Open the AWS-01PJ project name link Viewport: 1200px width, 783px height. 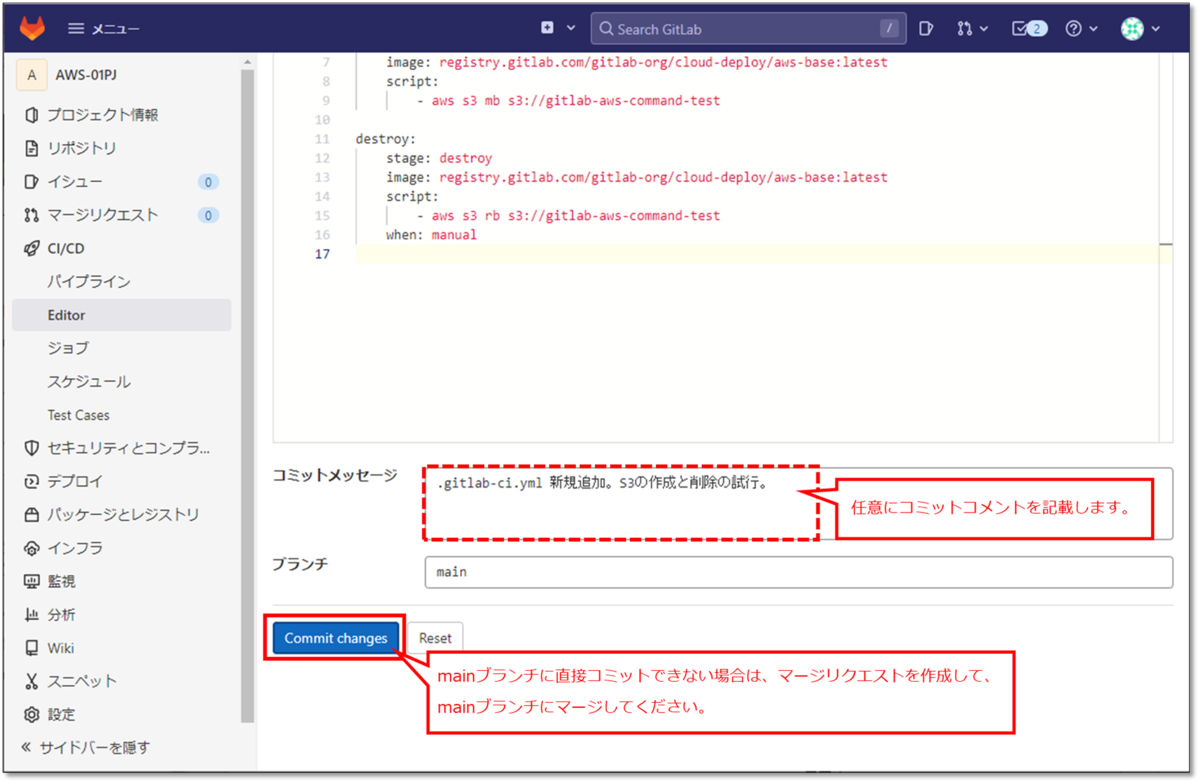pyautogui.click(x=87, y=75)
